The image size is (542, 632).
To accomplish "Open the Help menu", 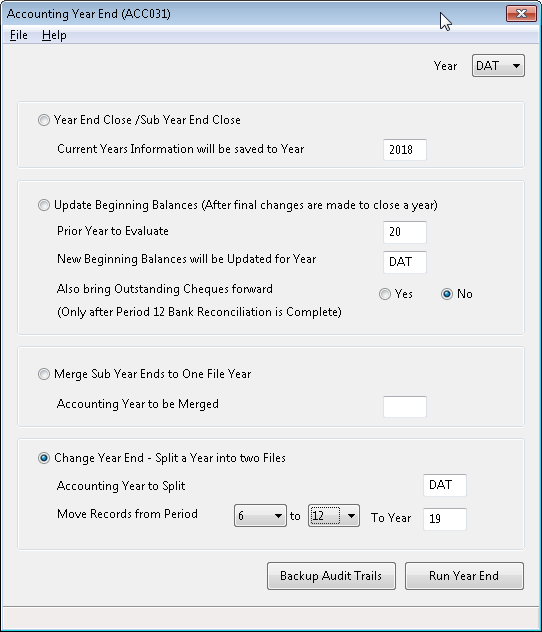I will [x=54, y=35].
